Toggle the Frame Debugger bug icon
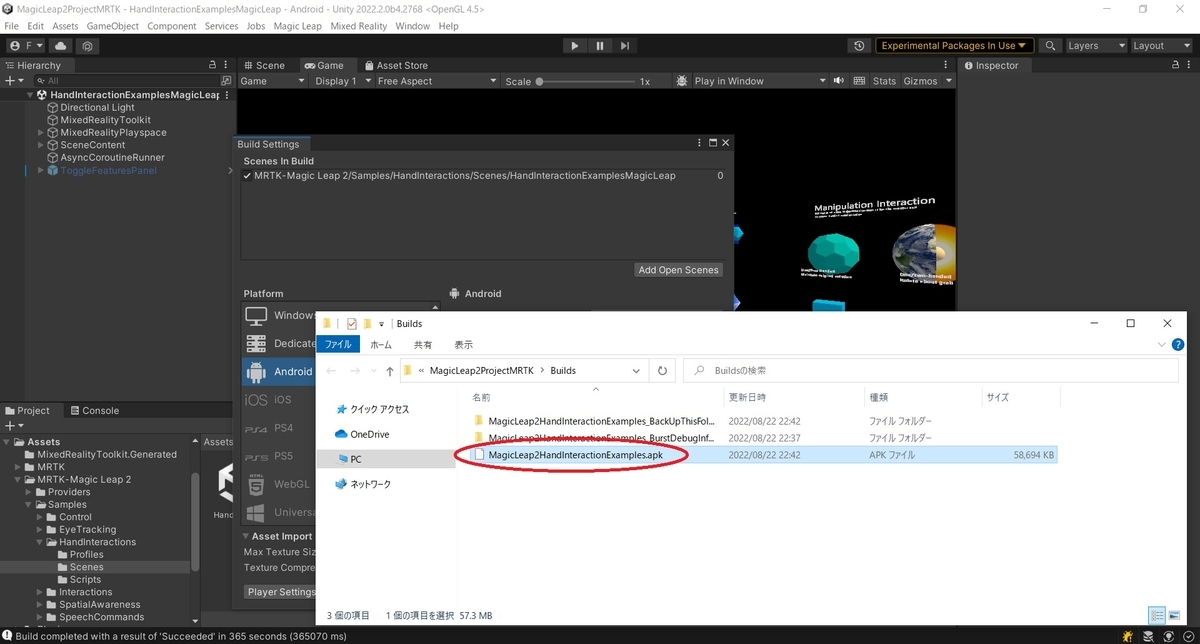The image size is (1200, 644). point(681,81)
